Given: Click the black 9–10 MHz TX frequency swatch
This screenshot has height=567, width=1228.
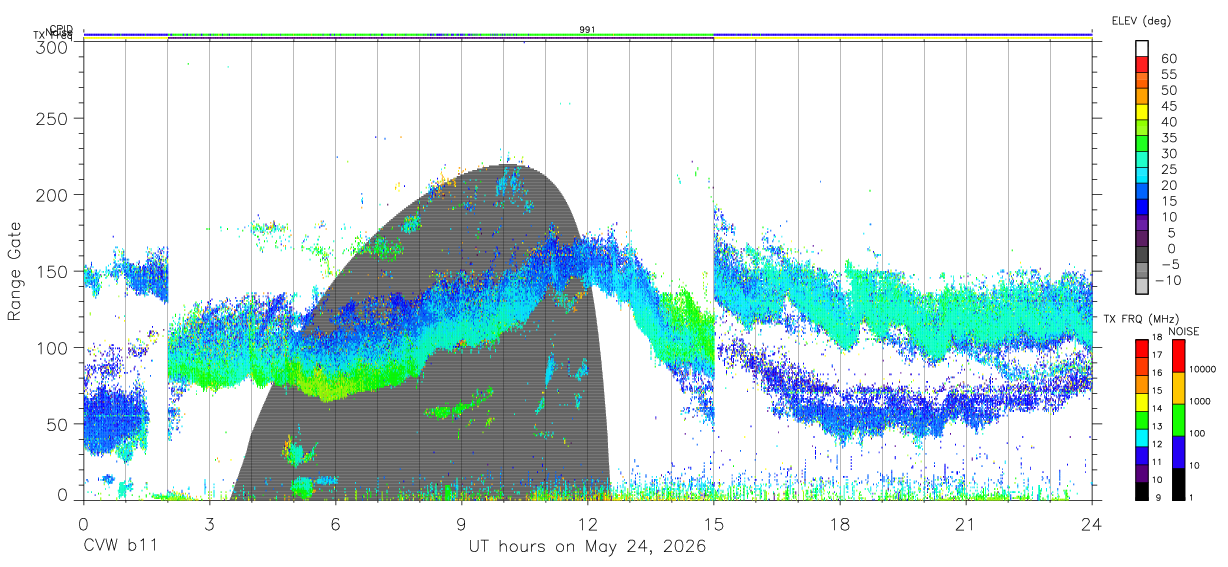Looking at the screenshot, I should (1141, 491).
